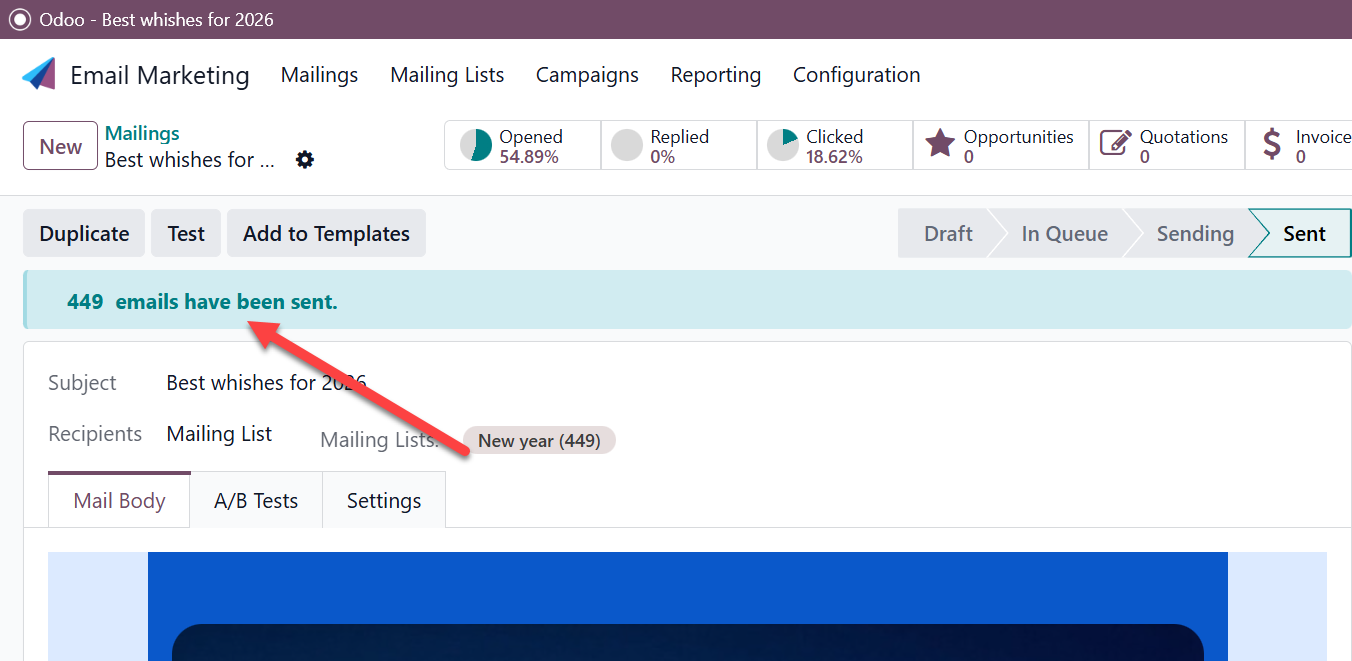This screenshot has width=1352, height=661.
Task: Switch to the Settings tab
Action: pos(384,501)
